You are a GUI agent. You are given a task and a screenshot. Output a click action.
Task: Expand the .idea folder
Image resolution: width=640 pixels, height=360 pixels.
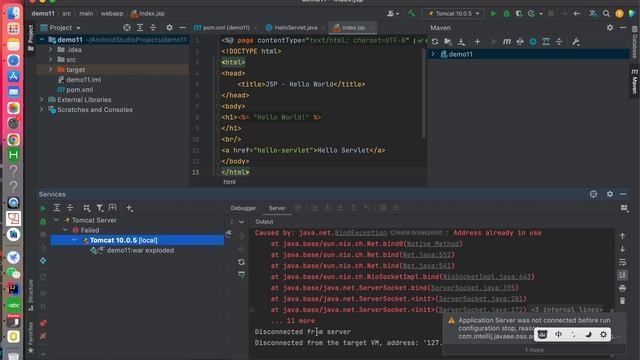[51, 50]
